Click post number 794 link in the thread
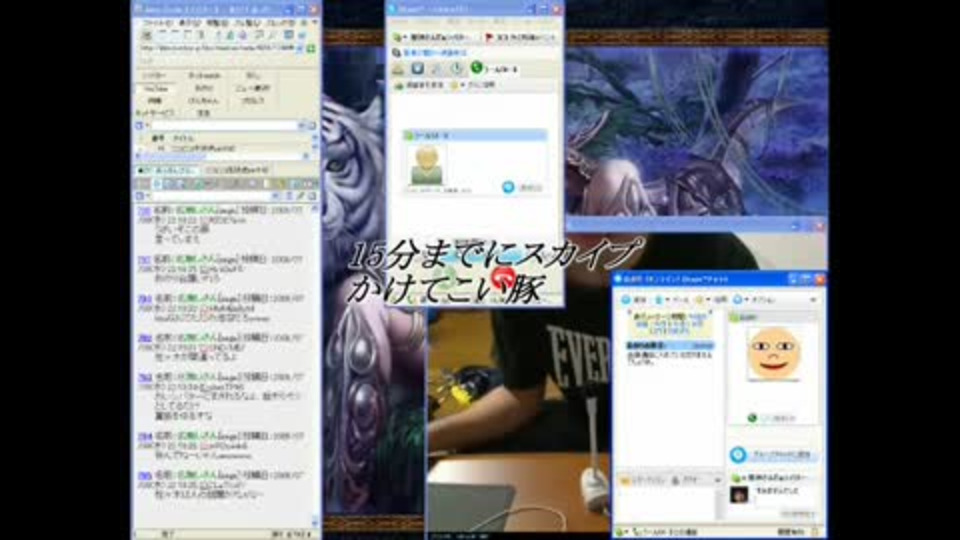The height and width of the screenshot is (540, 960). [144, 437]
